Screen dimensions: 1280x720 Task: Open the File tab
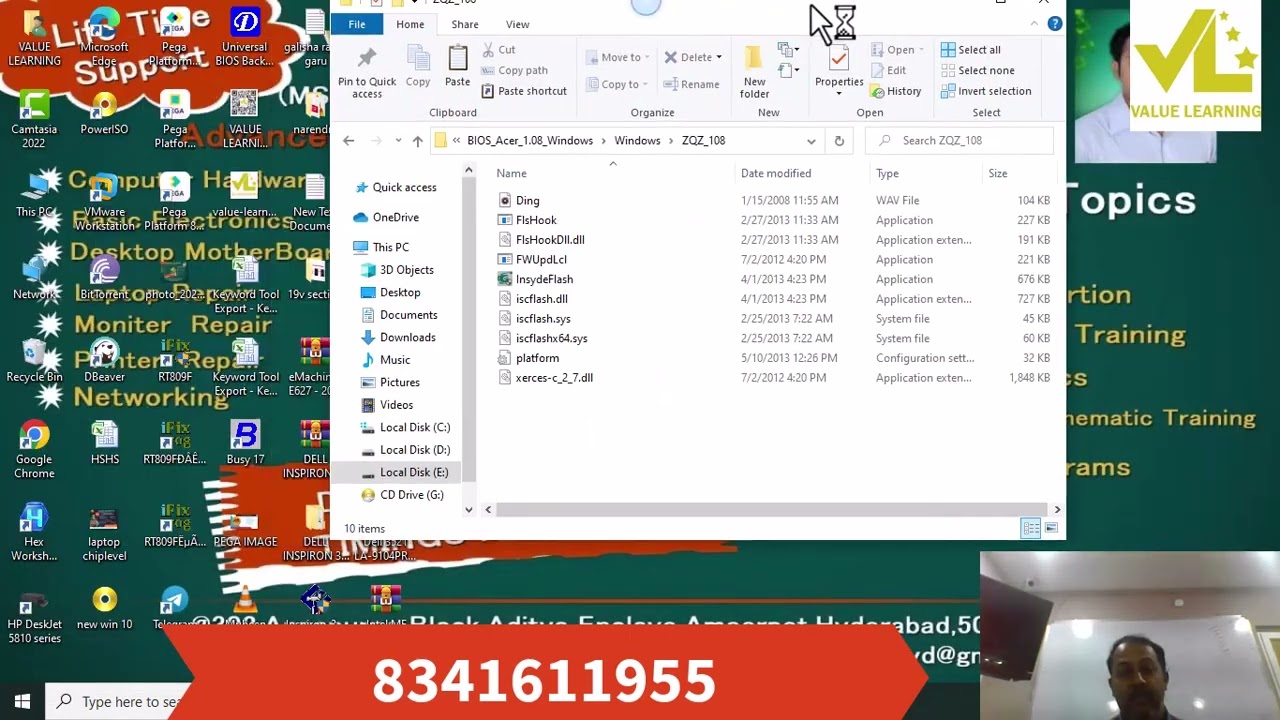pyautogui.click(x=357, y=24)
